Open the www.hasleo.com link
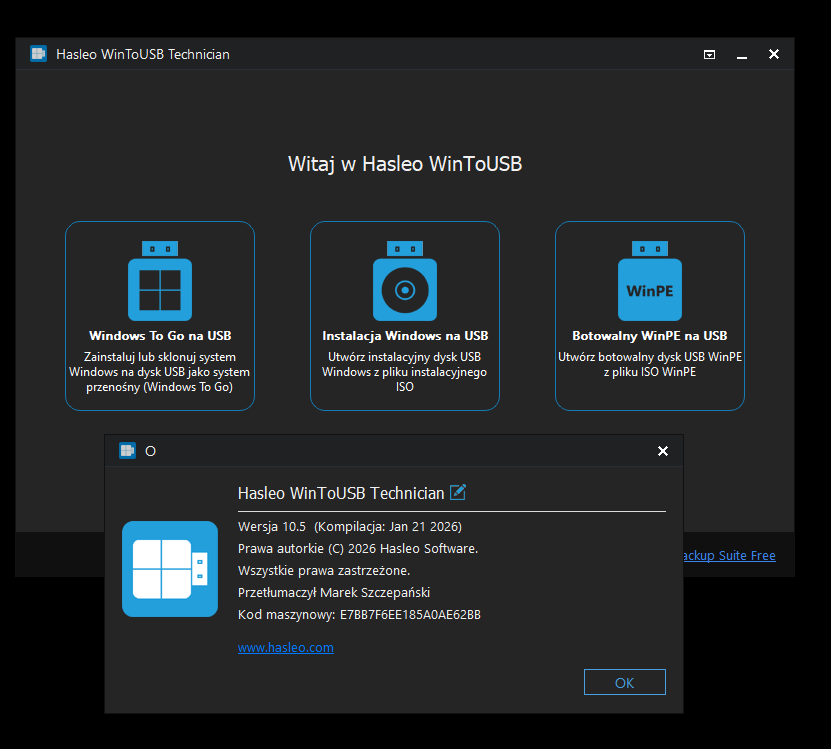Image resolution: width=831 pixels, height=749 pixels. click(286, 647)
